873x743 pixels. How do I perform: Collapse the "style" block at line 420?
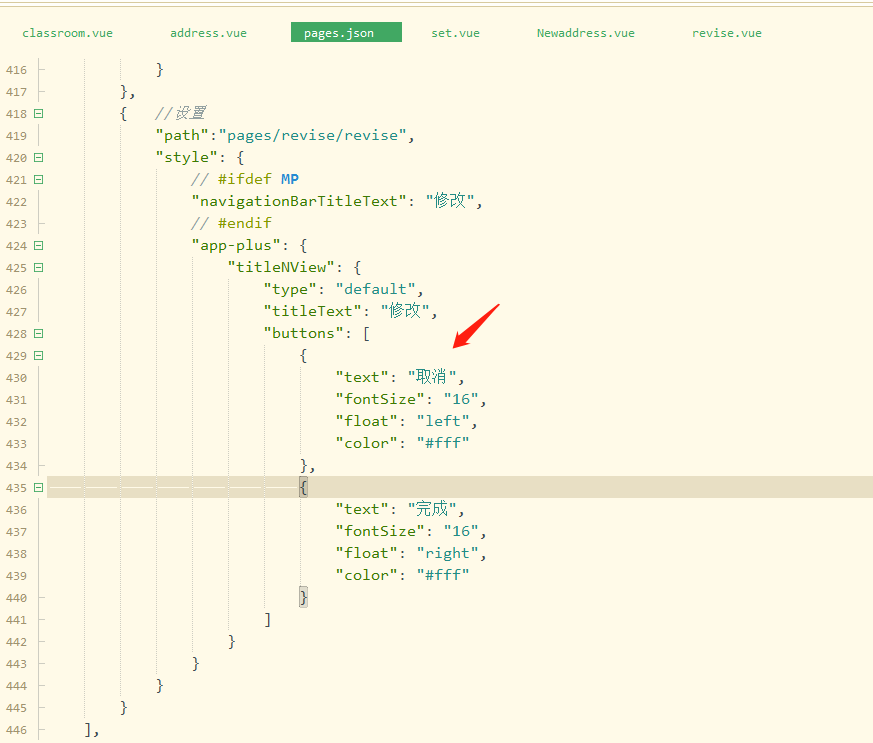[38, 158]
